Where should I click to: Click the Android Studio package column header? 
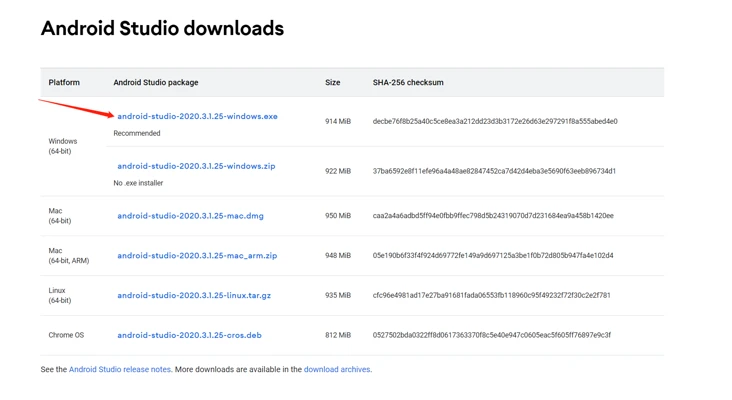tap(156, 83)
